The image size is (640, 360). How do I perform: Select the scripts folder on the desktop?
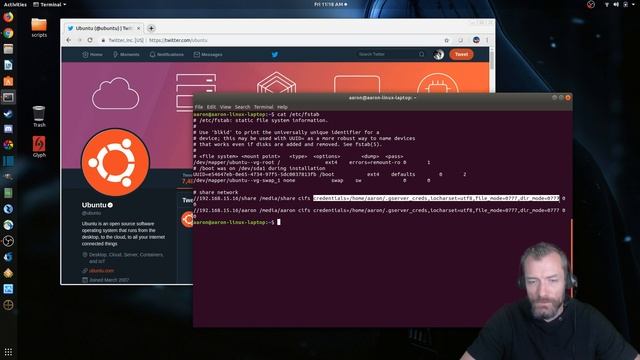pyautogui.click(x=39, y=27)
